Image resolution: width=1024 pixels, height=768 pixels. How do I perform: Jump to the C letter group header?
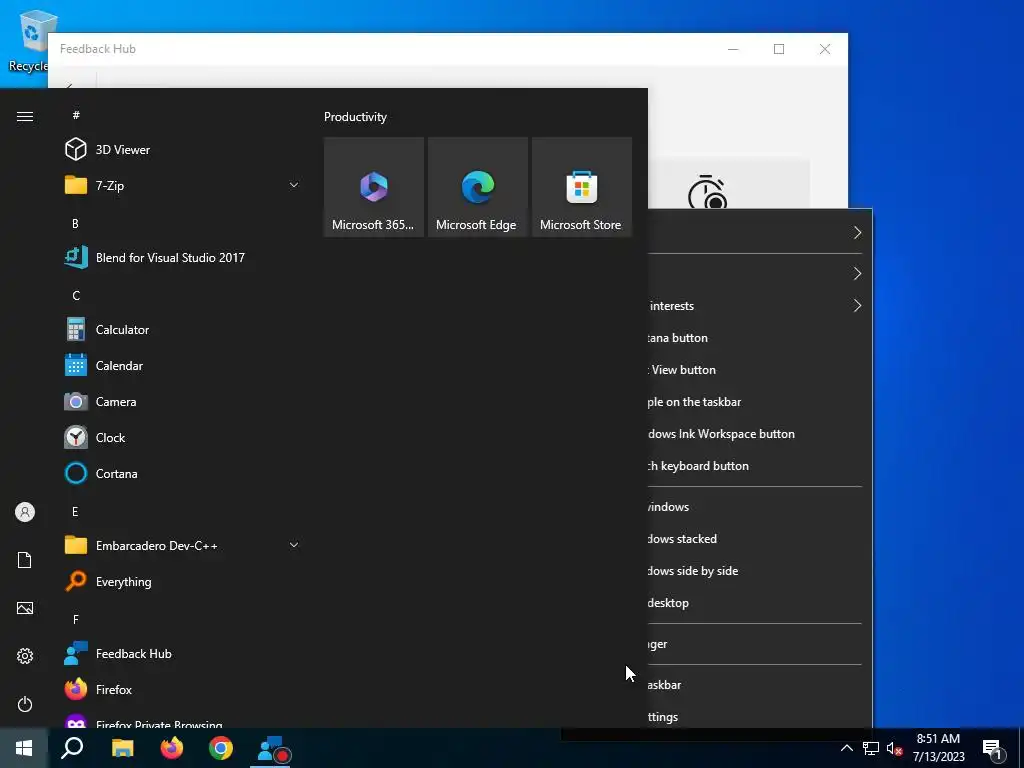pyautogui.click(x=76, y=296)
